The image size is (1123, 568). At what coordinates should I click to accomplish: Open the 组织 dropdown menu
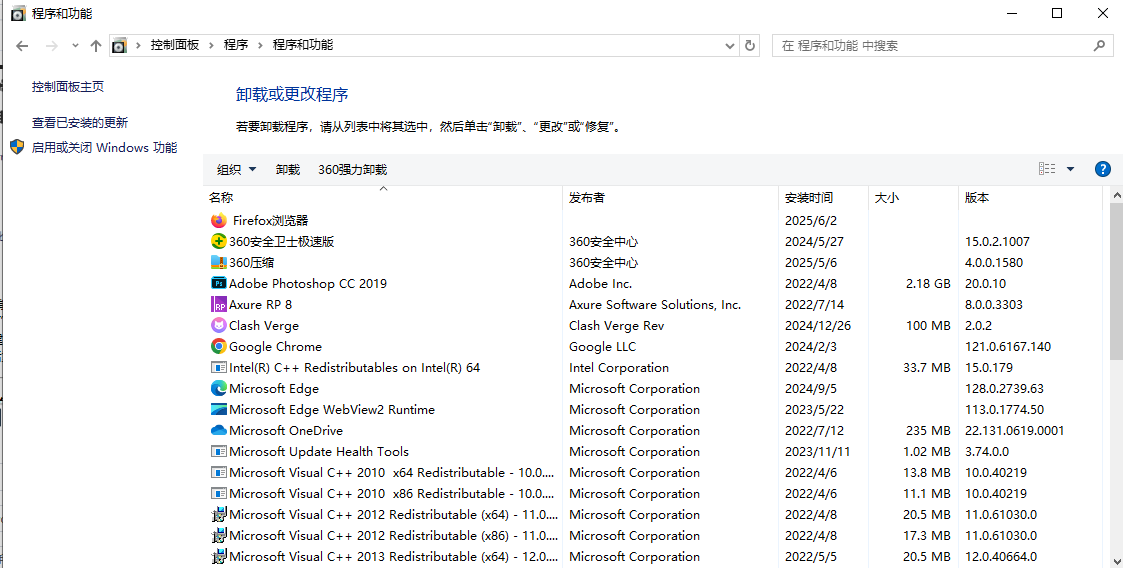236,170
